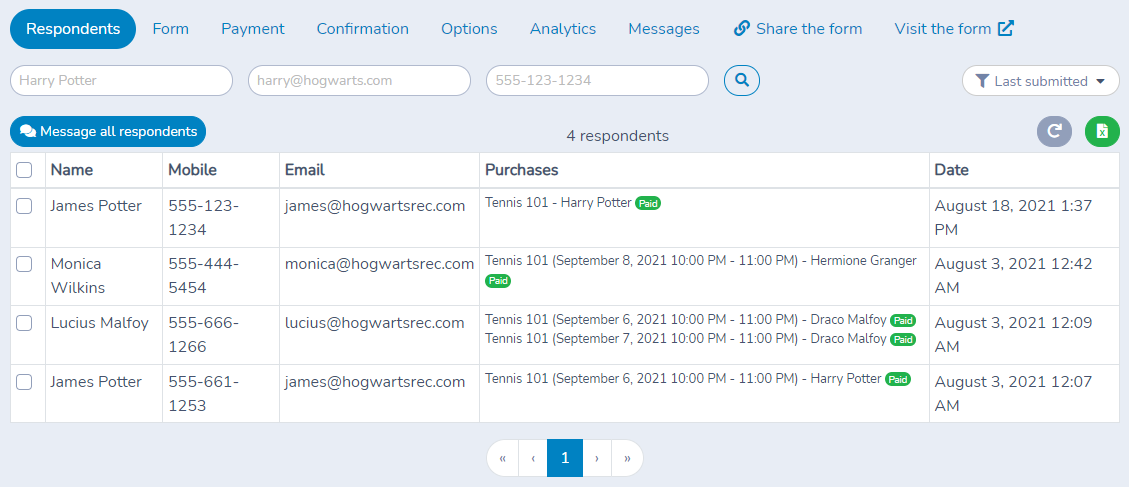Click the Paid badge on Hermione Granger purchase
The image size is (1129, 487).
pos(498,281)
